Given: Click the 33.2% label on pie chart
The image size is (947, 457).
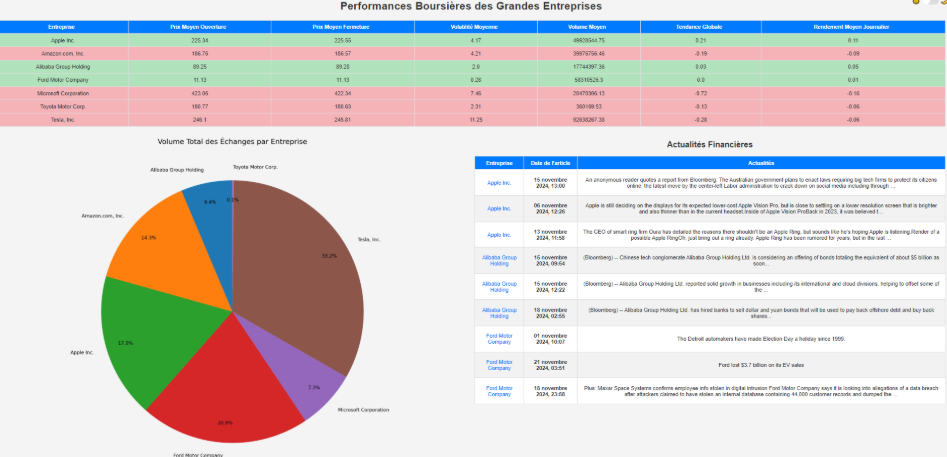Looking at the screenshot, I should (x=330, y=256).
